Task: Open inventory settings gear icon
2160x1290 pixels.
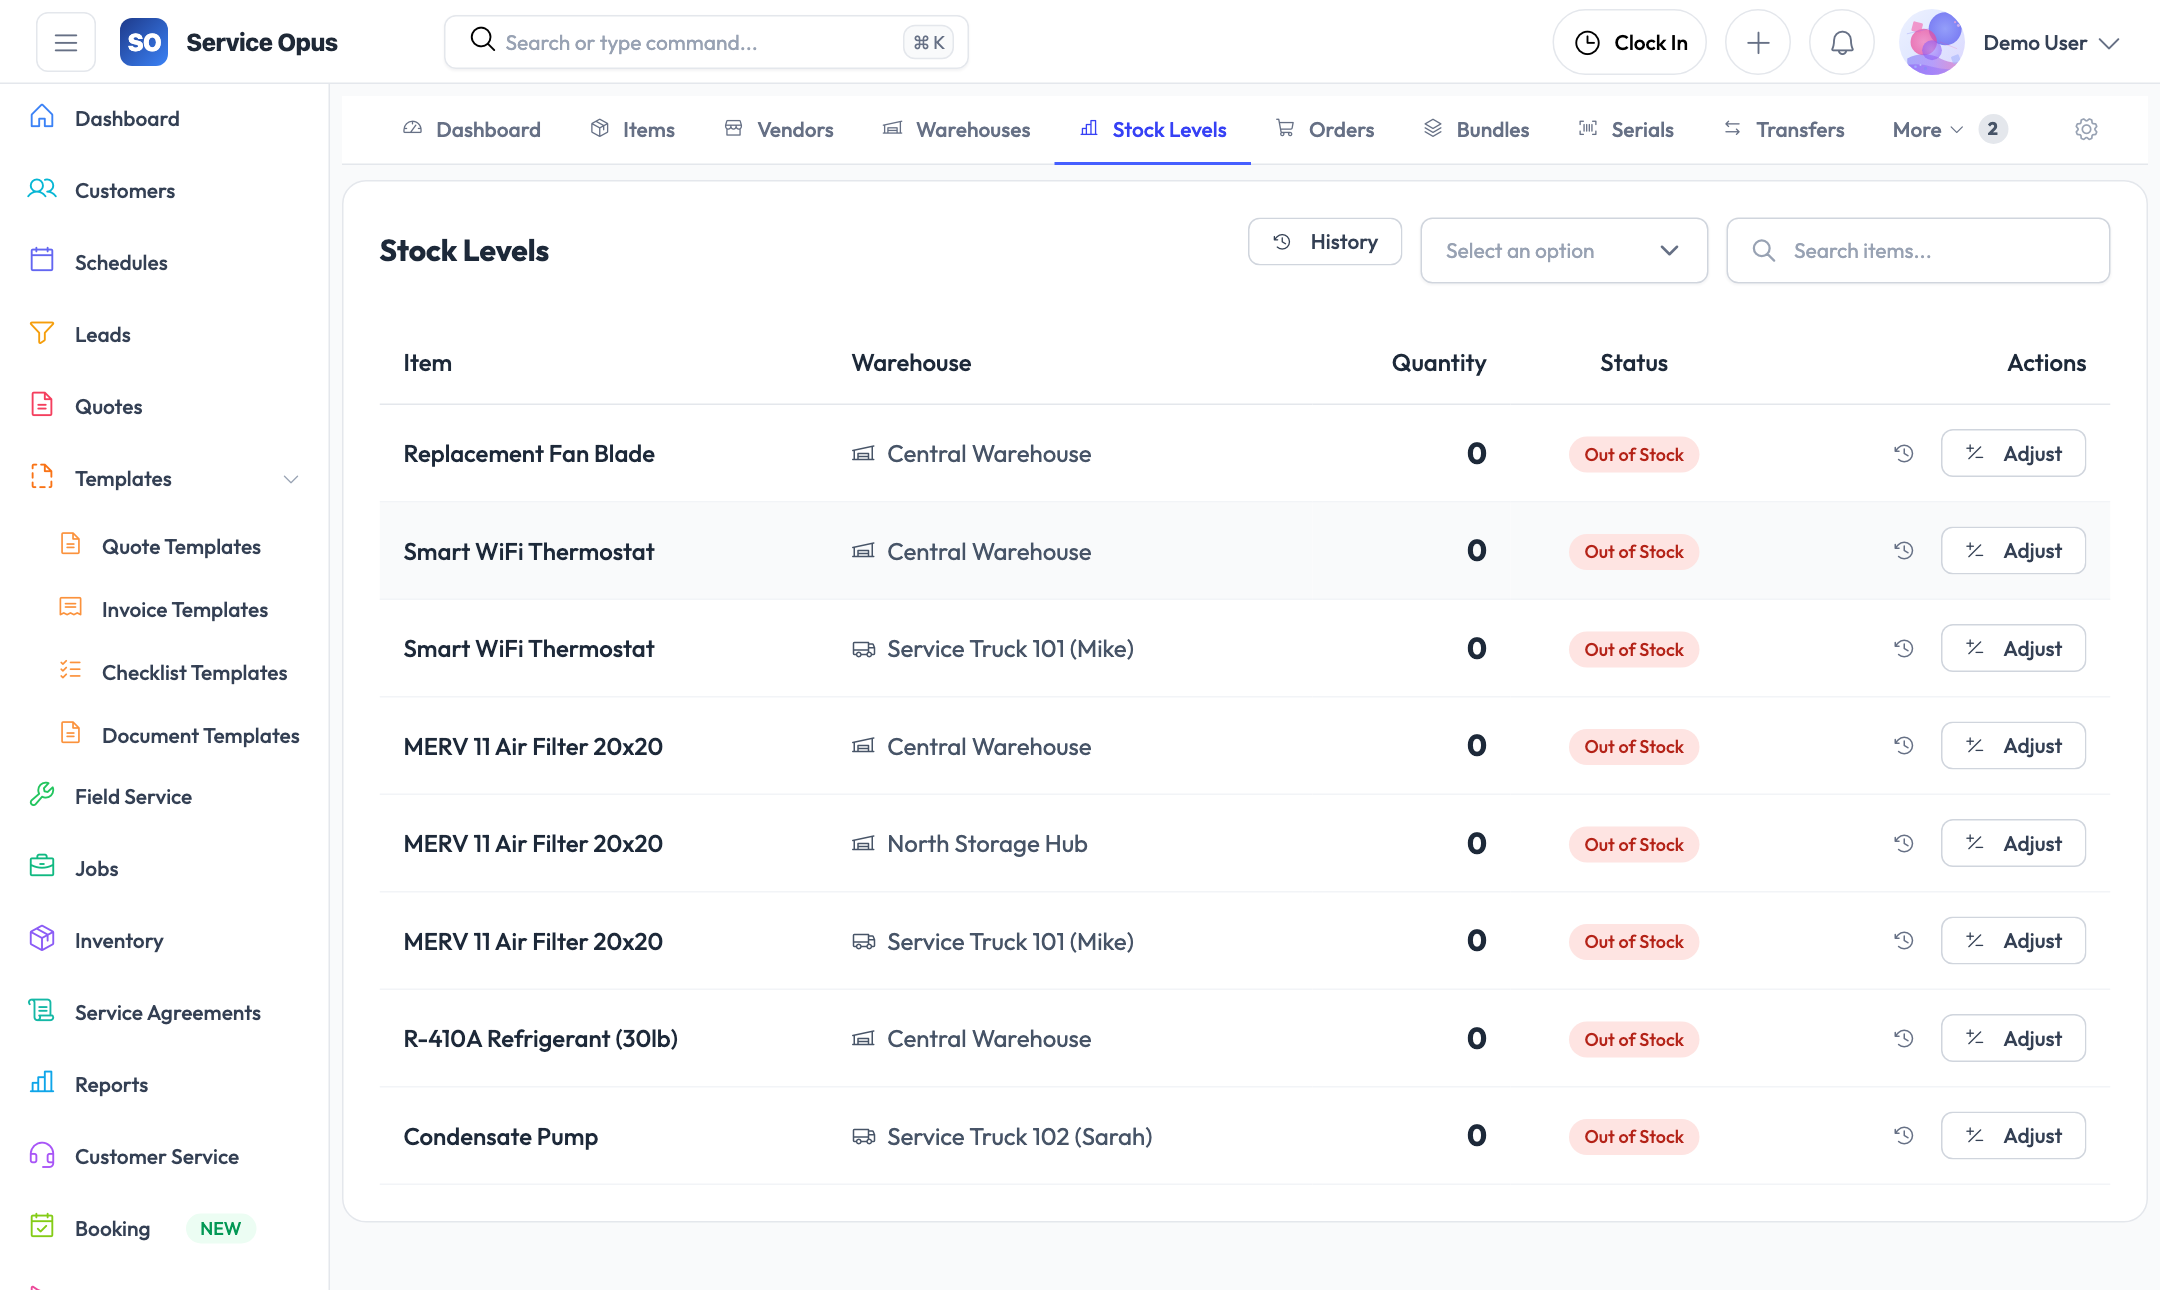Action: [2086, 129]
